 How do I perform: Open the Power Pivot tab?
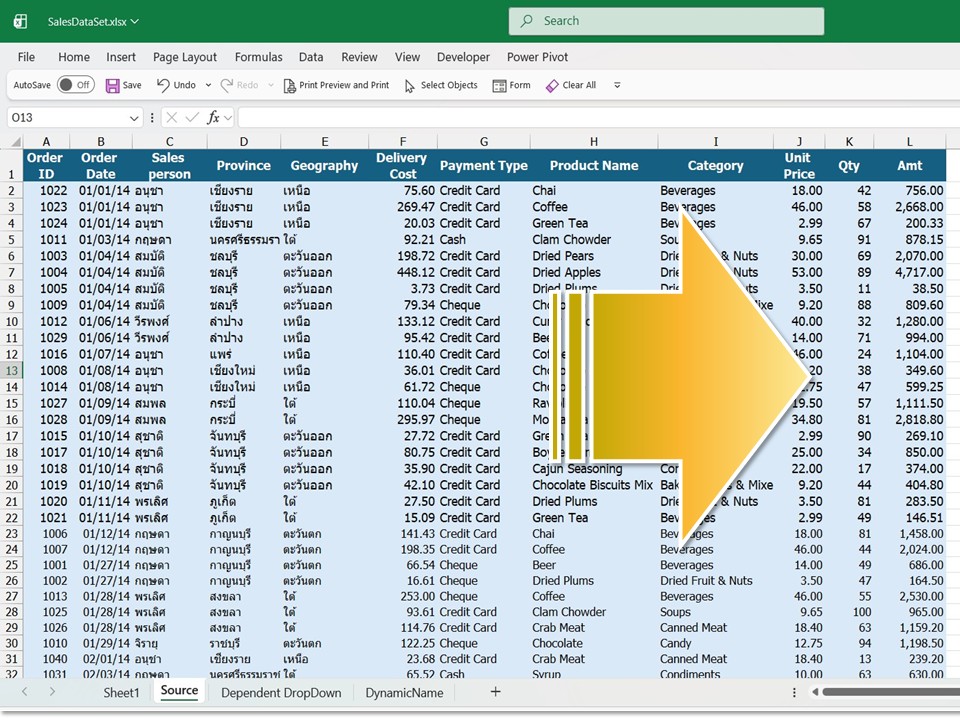pyautogui.click(x=538, y=57)
